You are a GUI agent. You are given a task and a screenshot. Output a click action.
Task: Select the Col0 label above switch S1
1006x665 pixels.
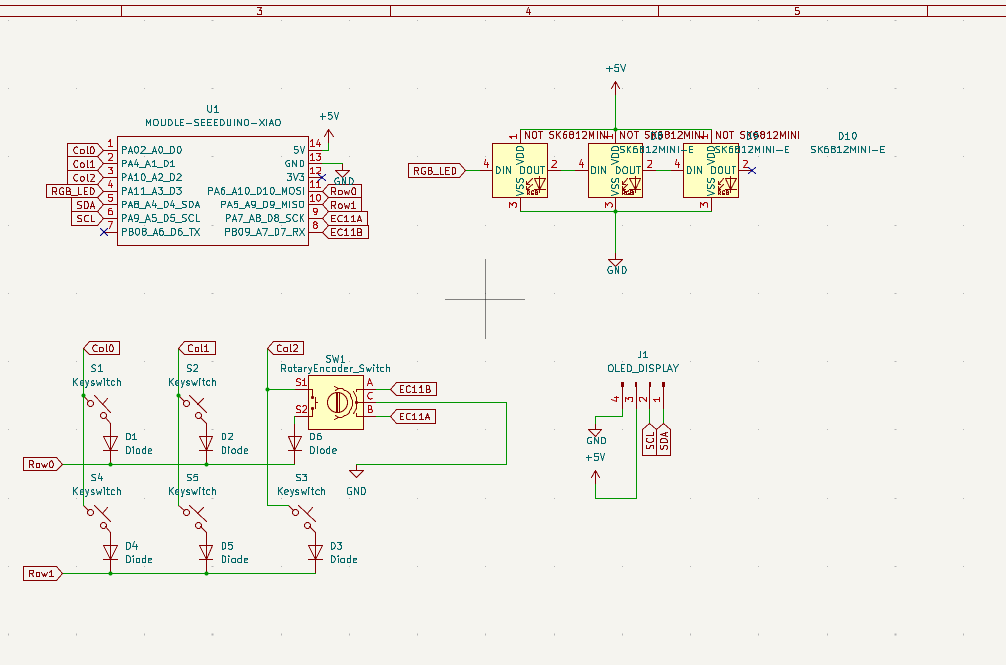coord(102,348)
